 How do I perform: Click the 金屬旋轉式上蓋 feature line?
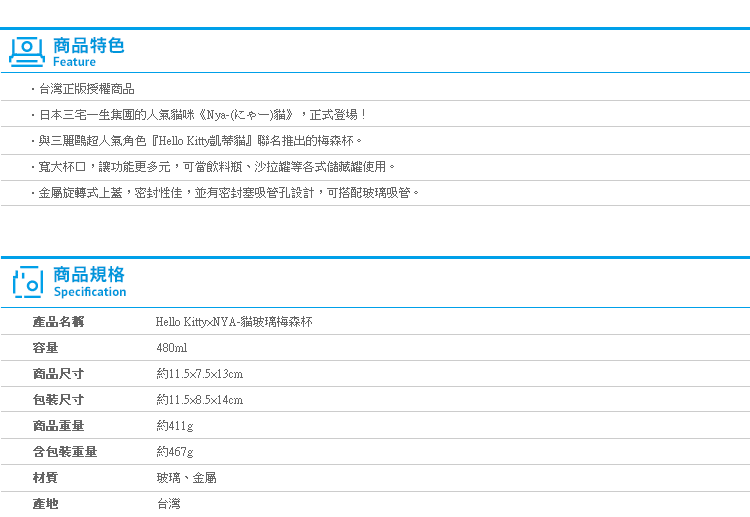pyautogui.click(x=229, y=192)
